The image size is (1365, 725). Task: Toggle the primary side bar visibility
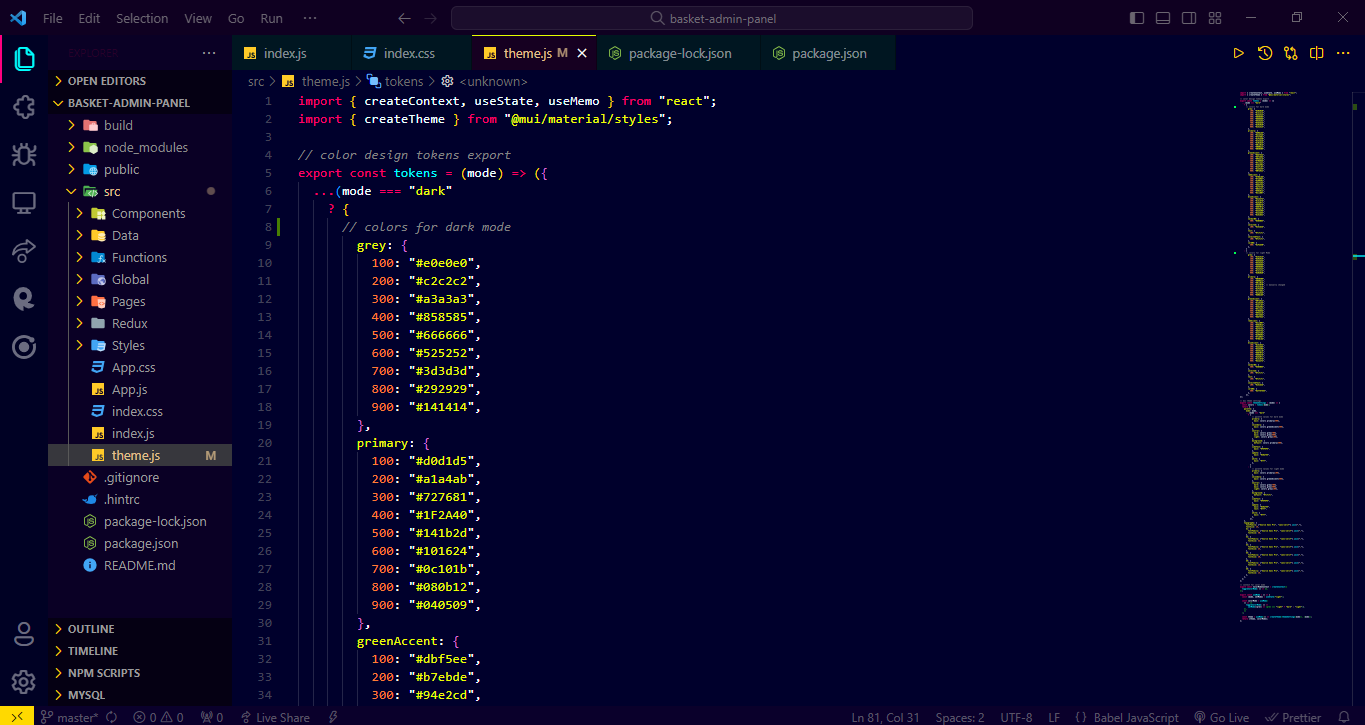tap(1137, 18)
